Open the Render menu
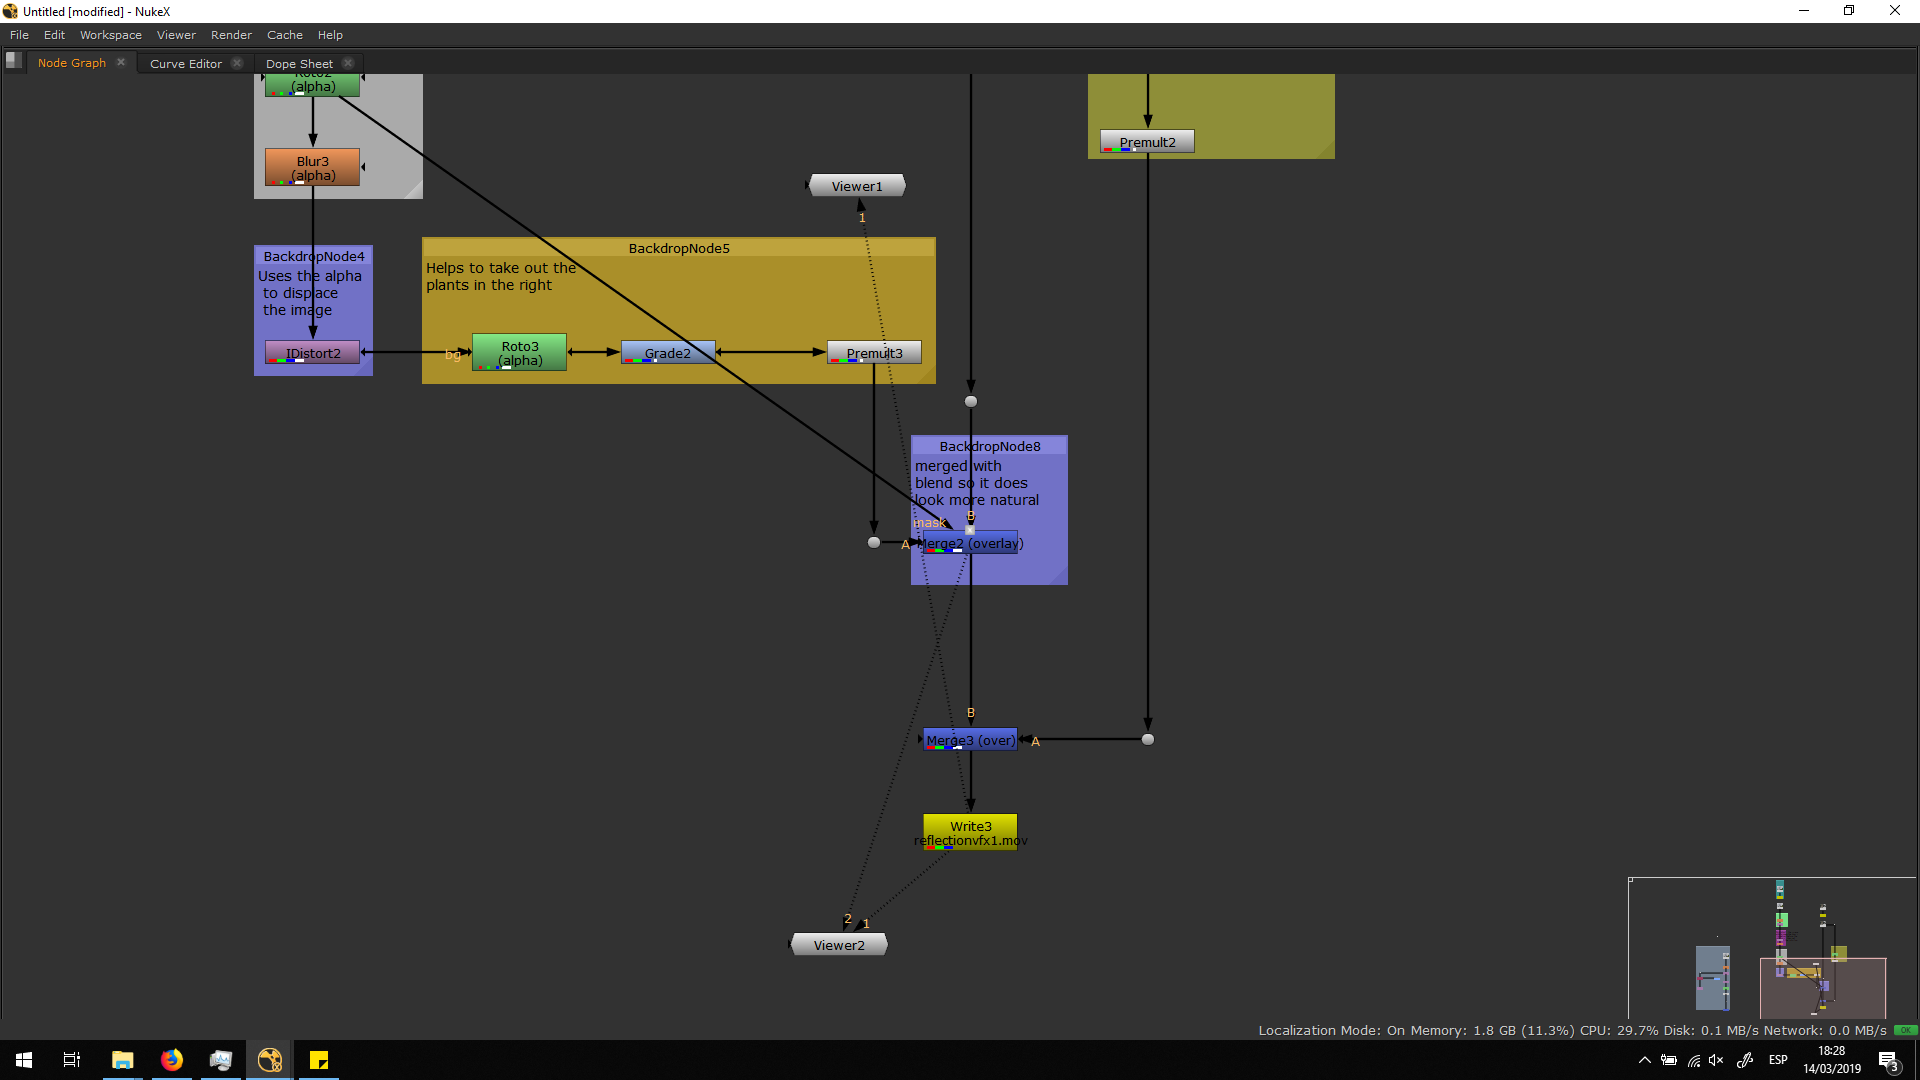 coord(231,35)
